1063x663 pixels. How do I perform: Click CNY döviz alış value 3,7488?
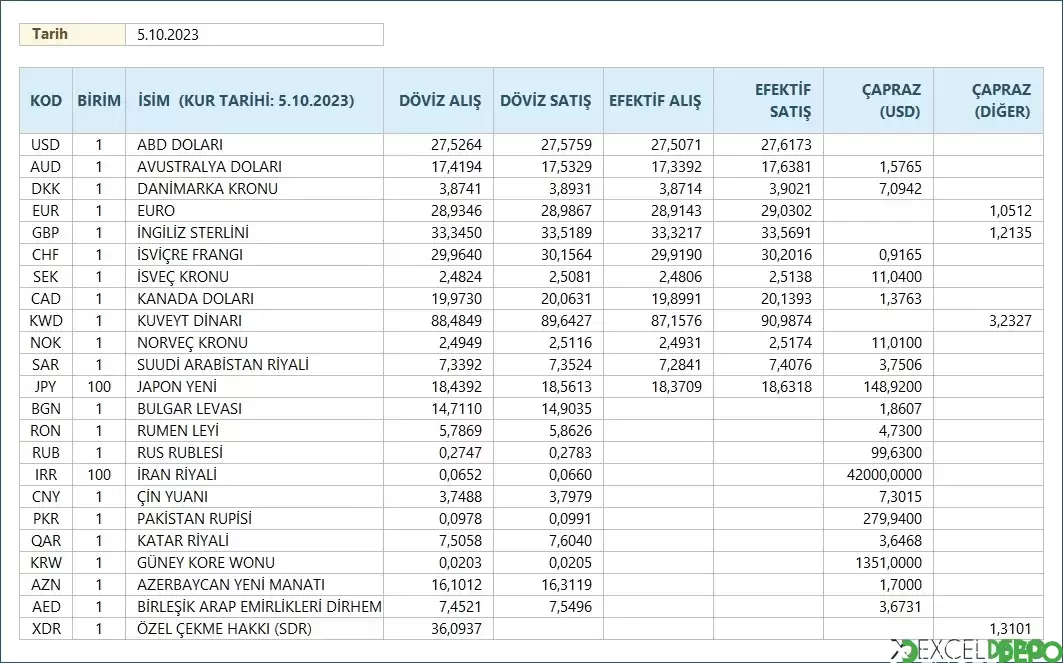(439, 497)
